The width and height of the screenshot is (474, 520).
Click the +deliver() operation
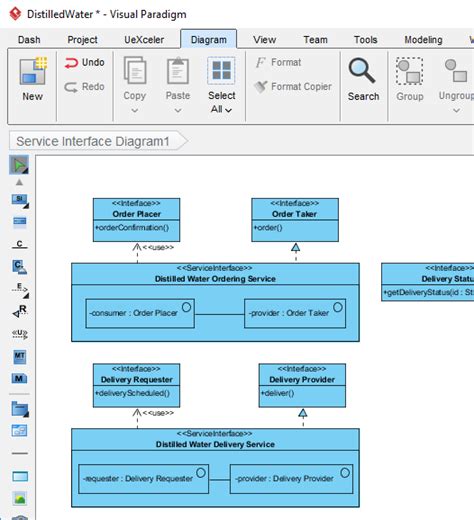[x=277, y=393]
